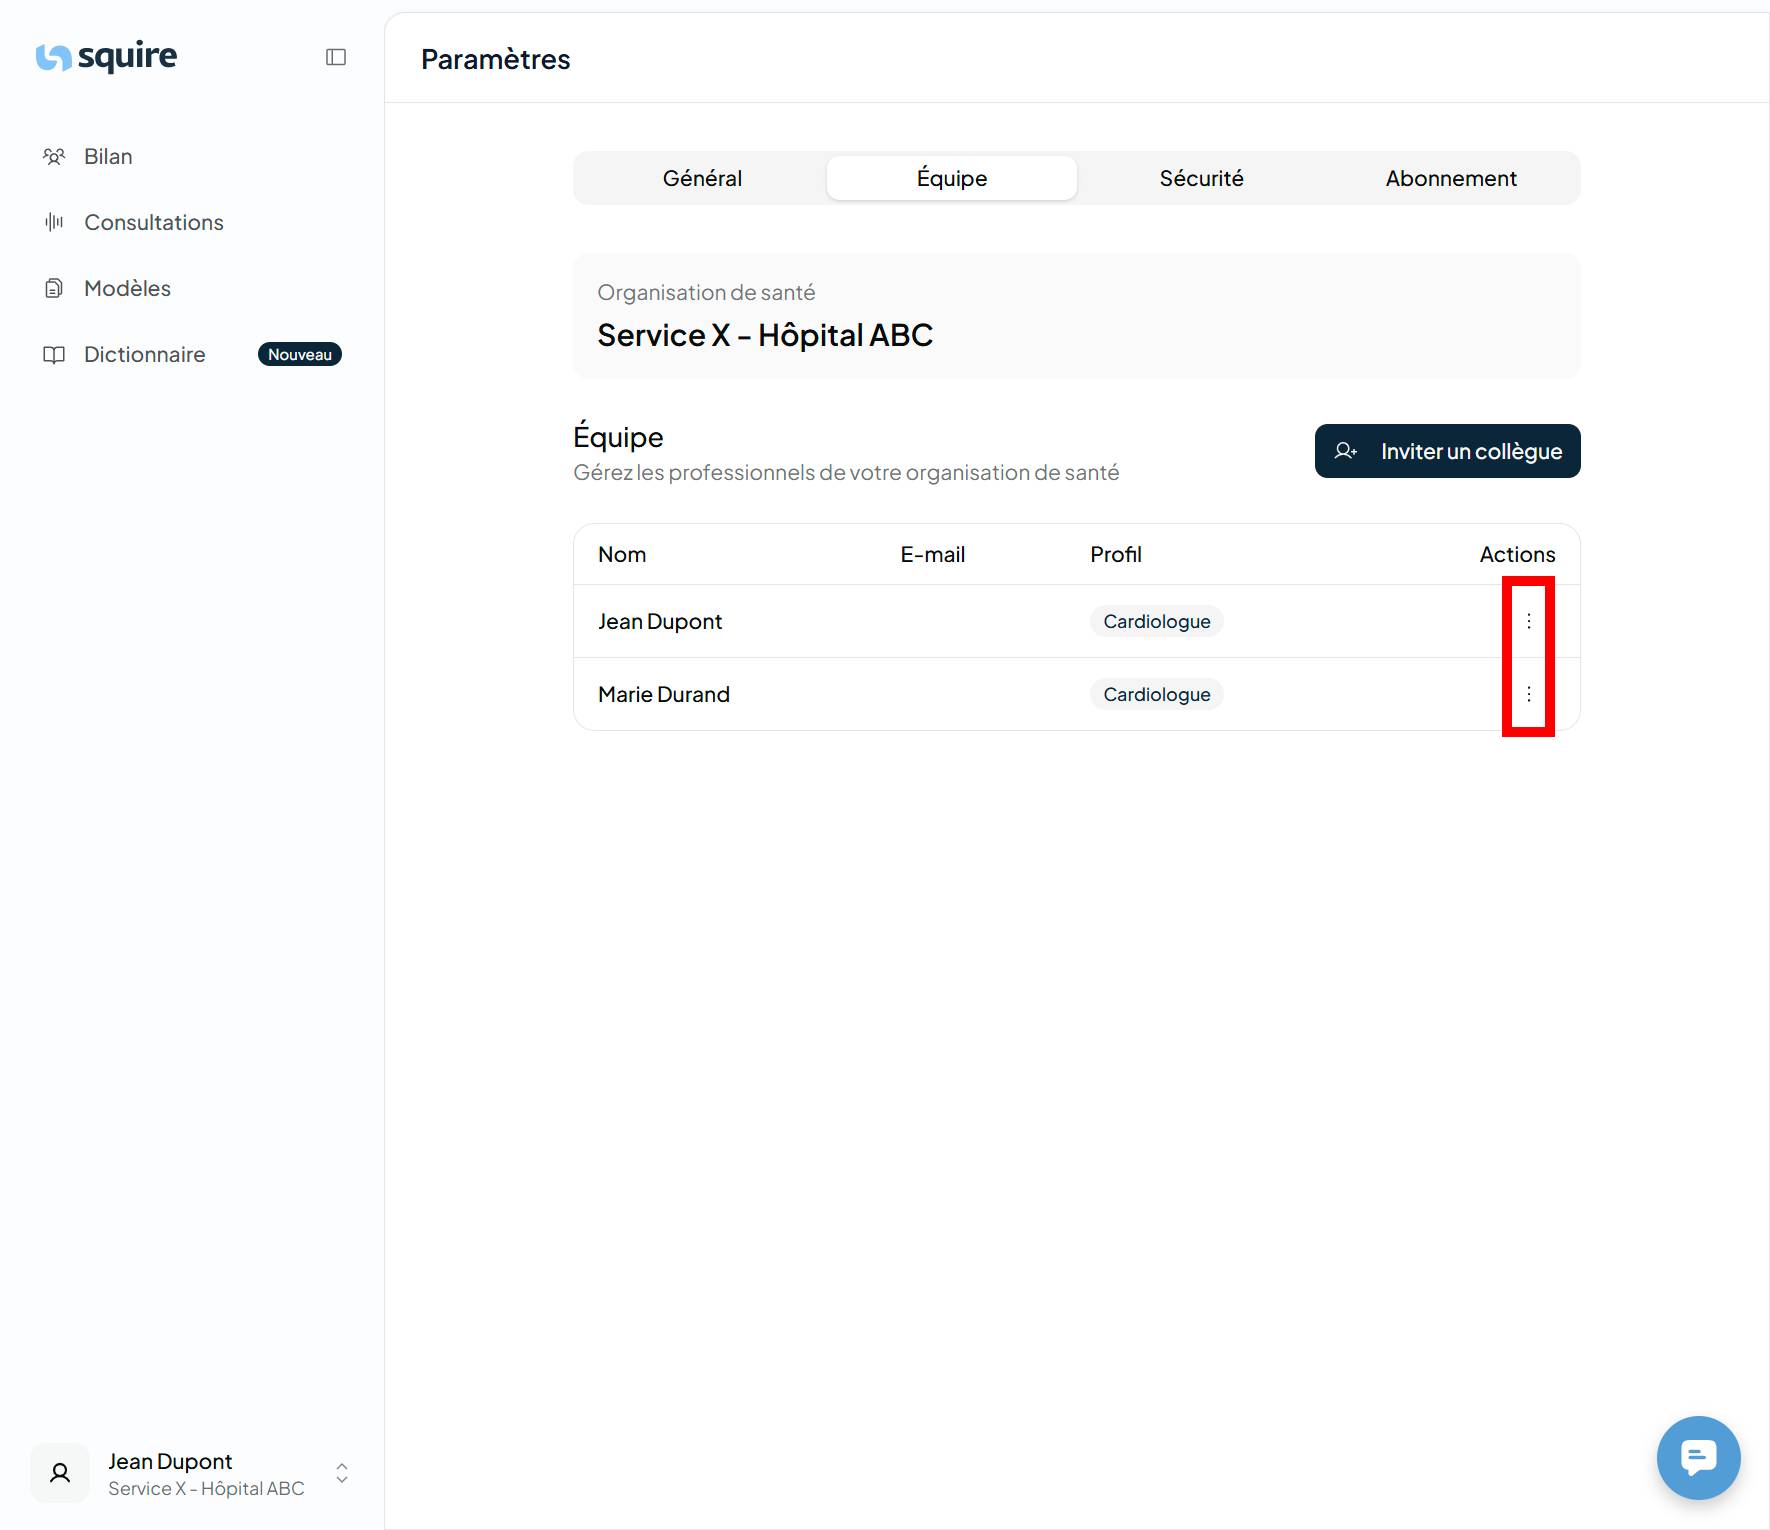Expand the Jean Dupont account switcher
Screen dimensions: 1770x1530
coord(342,1473)
